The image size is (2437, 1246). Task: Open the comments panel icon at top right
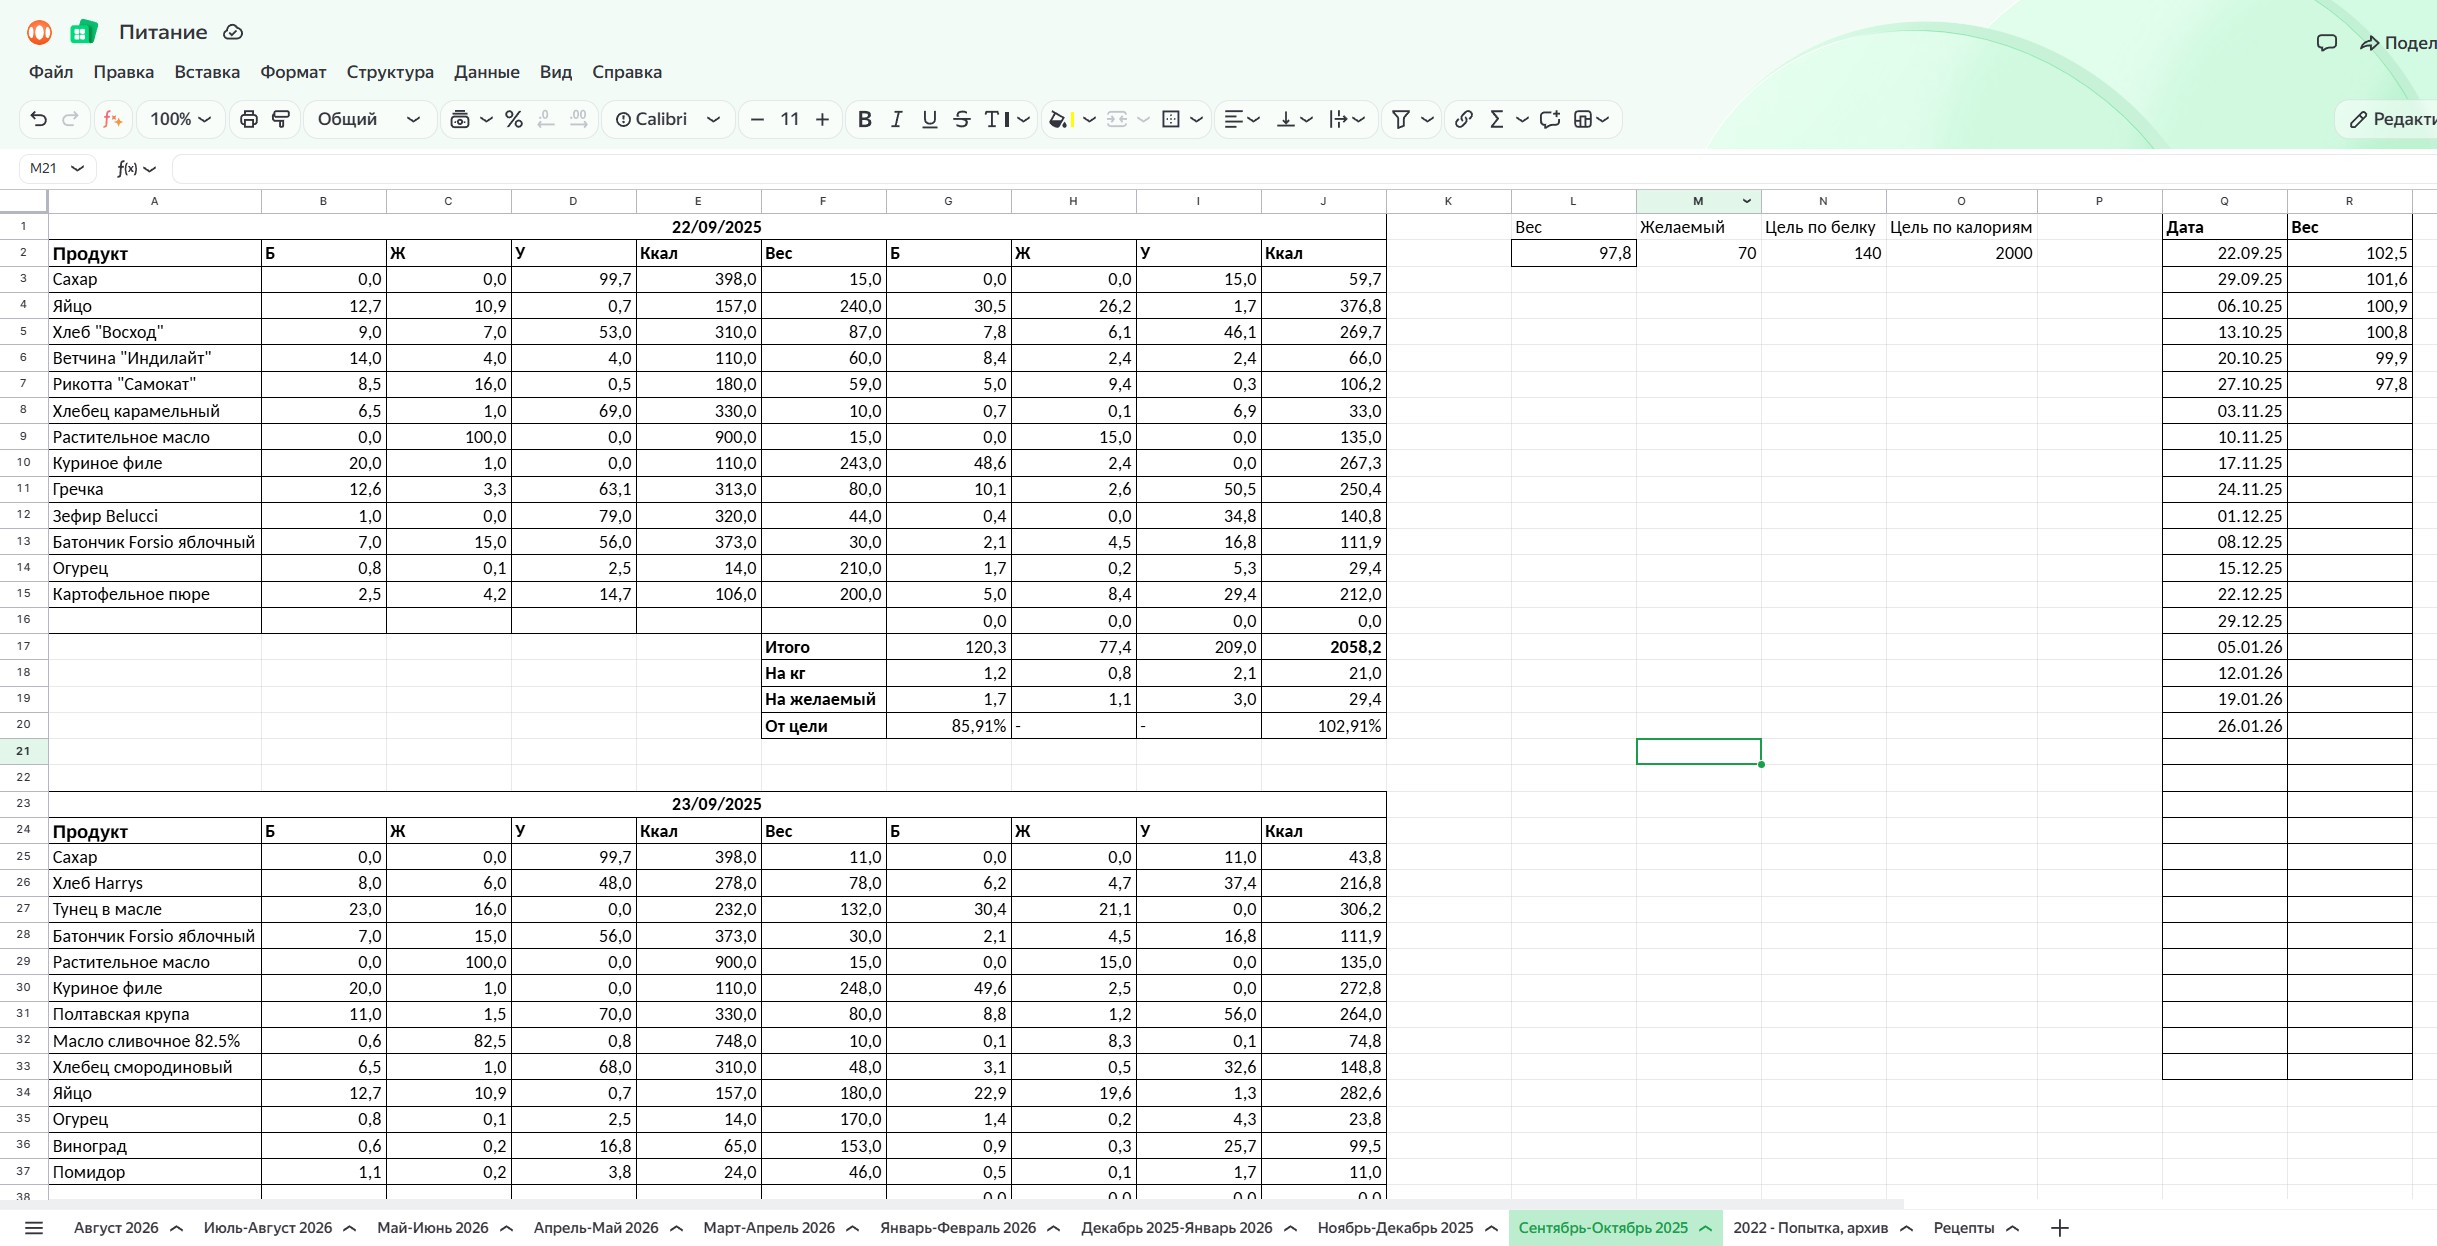[2327, 43]
